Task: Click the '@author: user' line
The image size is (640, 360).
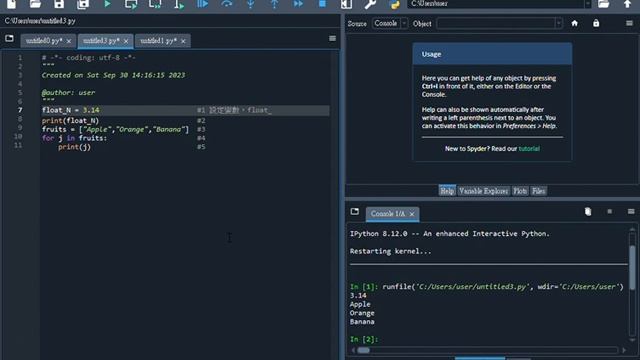Action: (x=68, y=93)
